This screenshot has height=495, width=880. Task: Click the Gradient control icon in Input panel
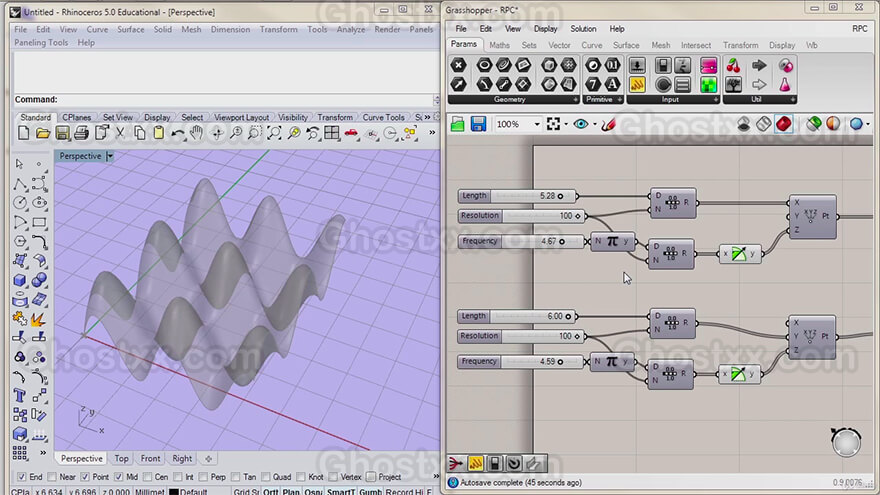coord(709,65)
